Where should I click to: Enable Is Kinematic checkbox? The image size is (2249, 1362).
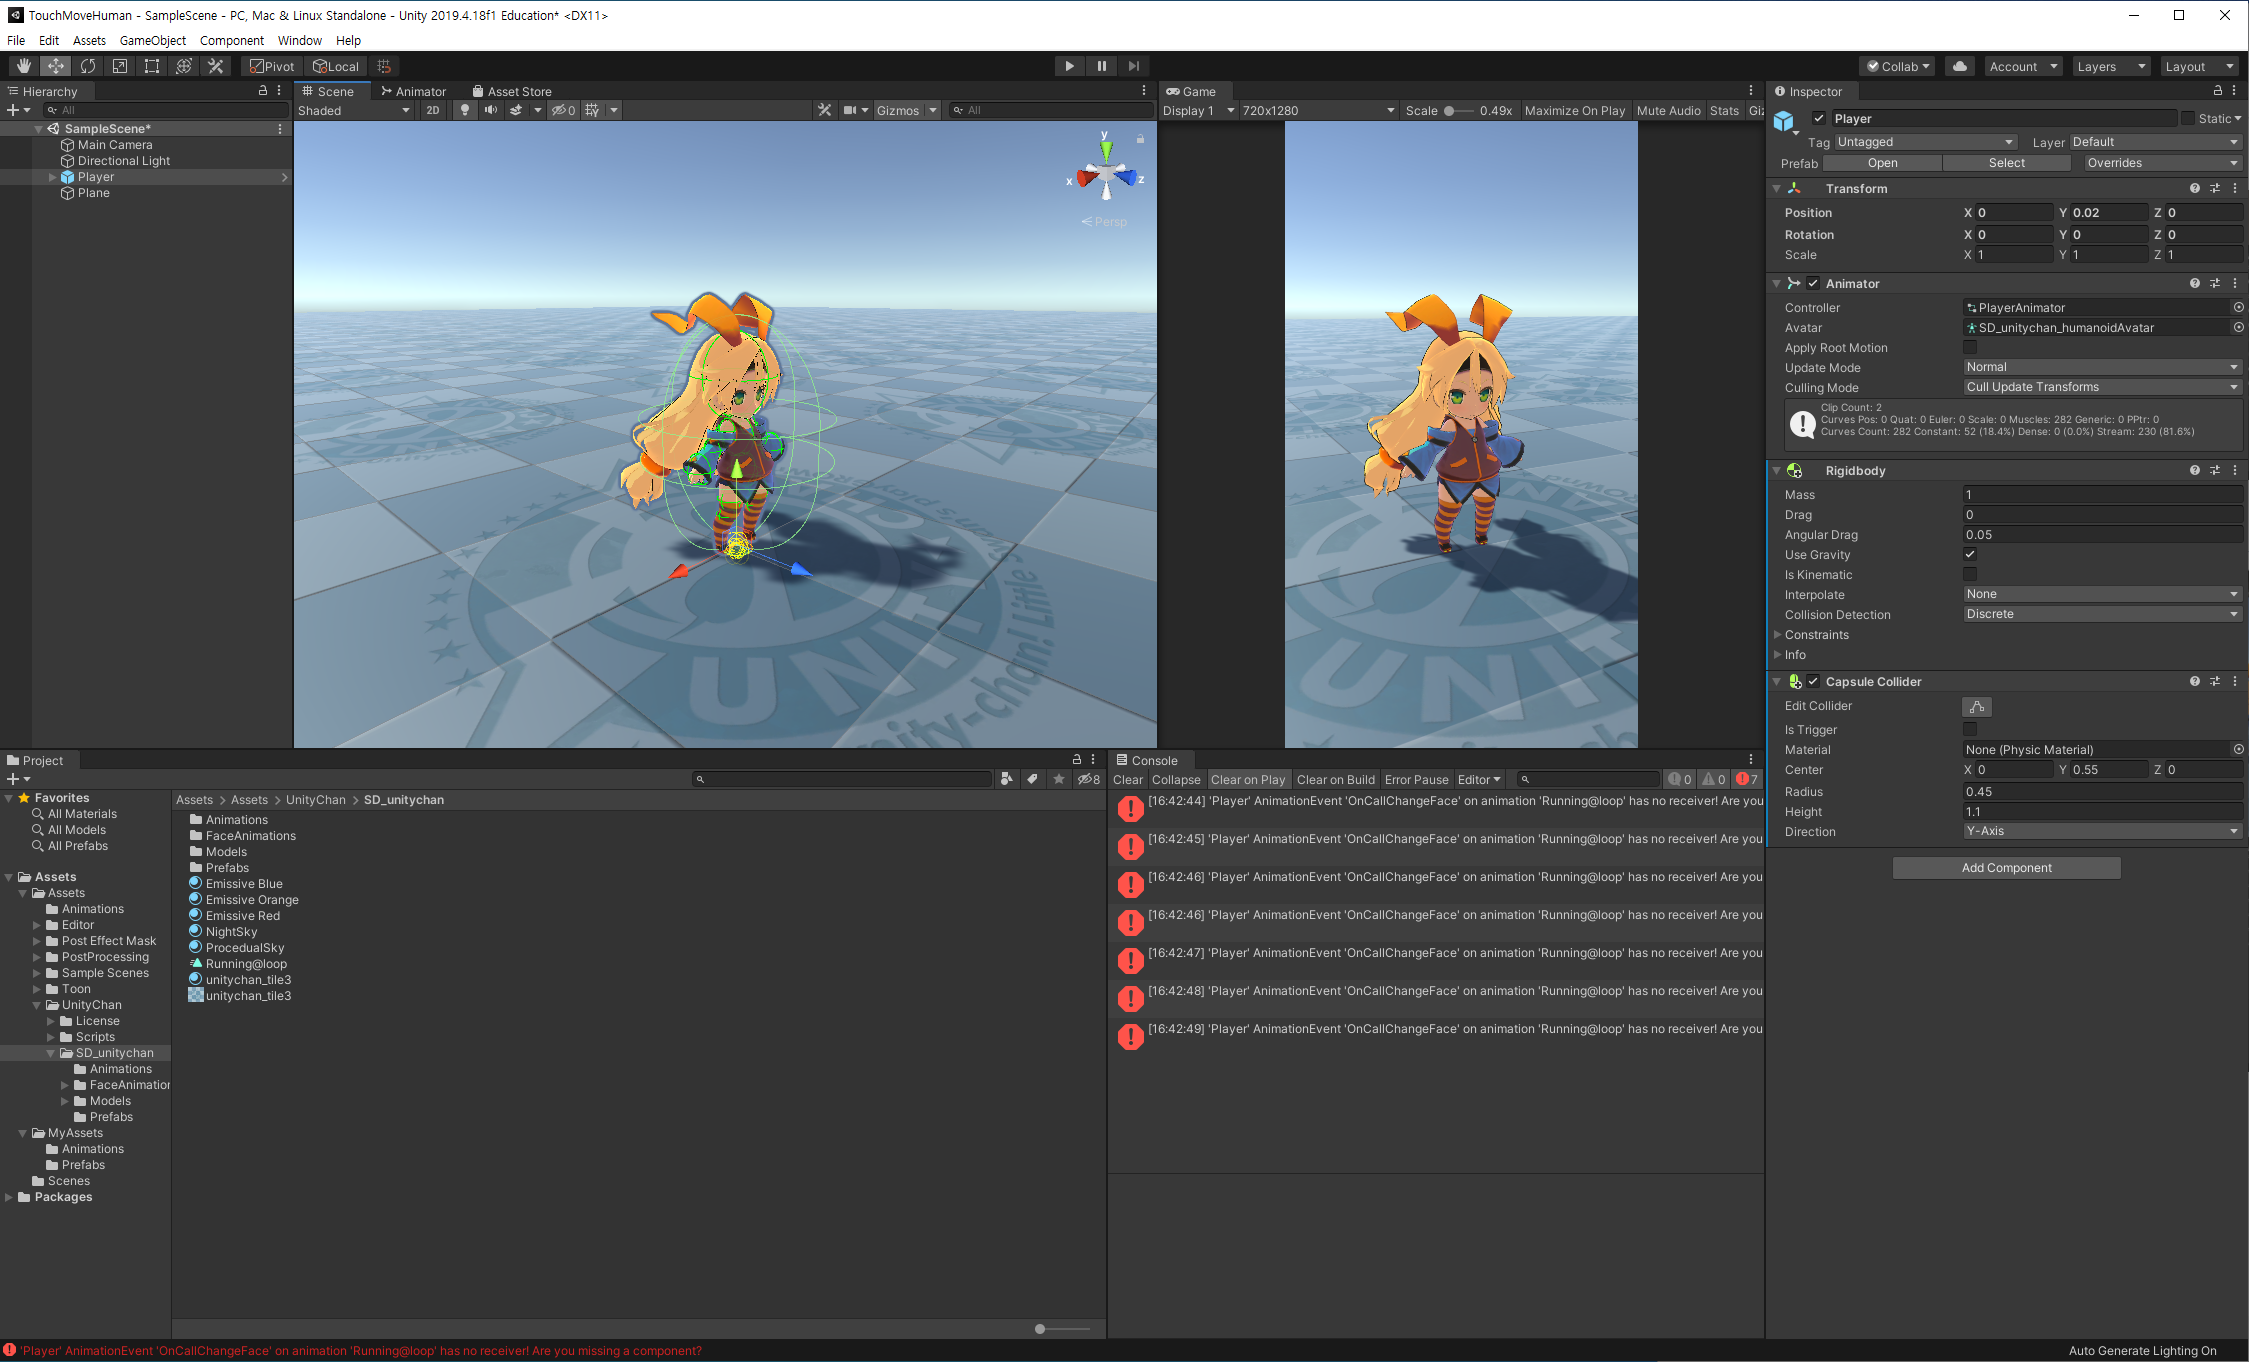1970,575
